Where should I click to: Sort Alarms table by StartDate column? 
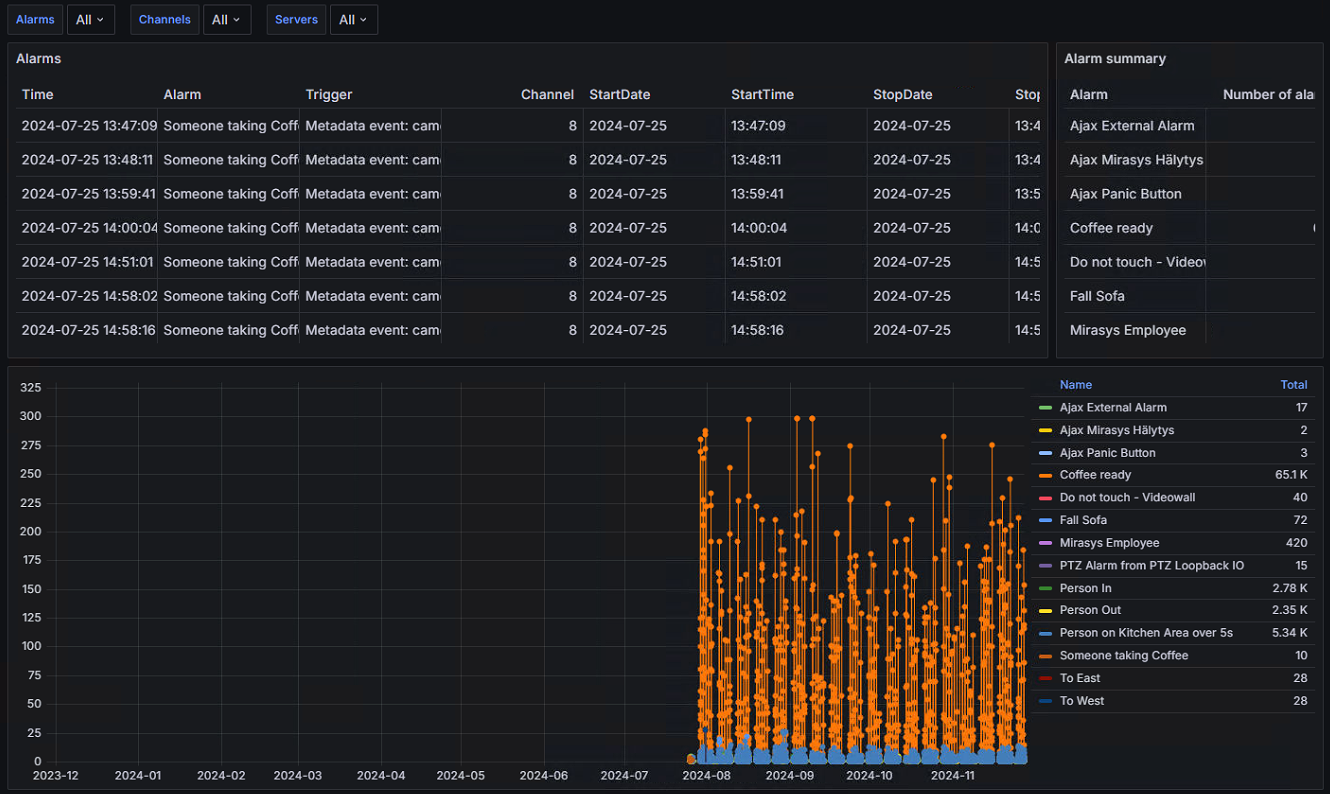619,94
